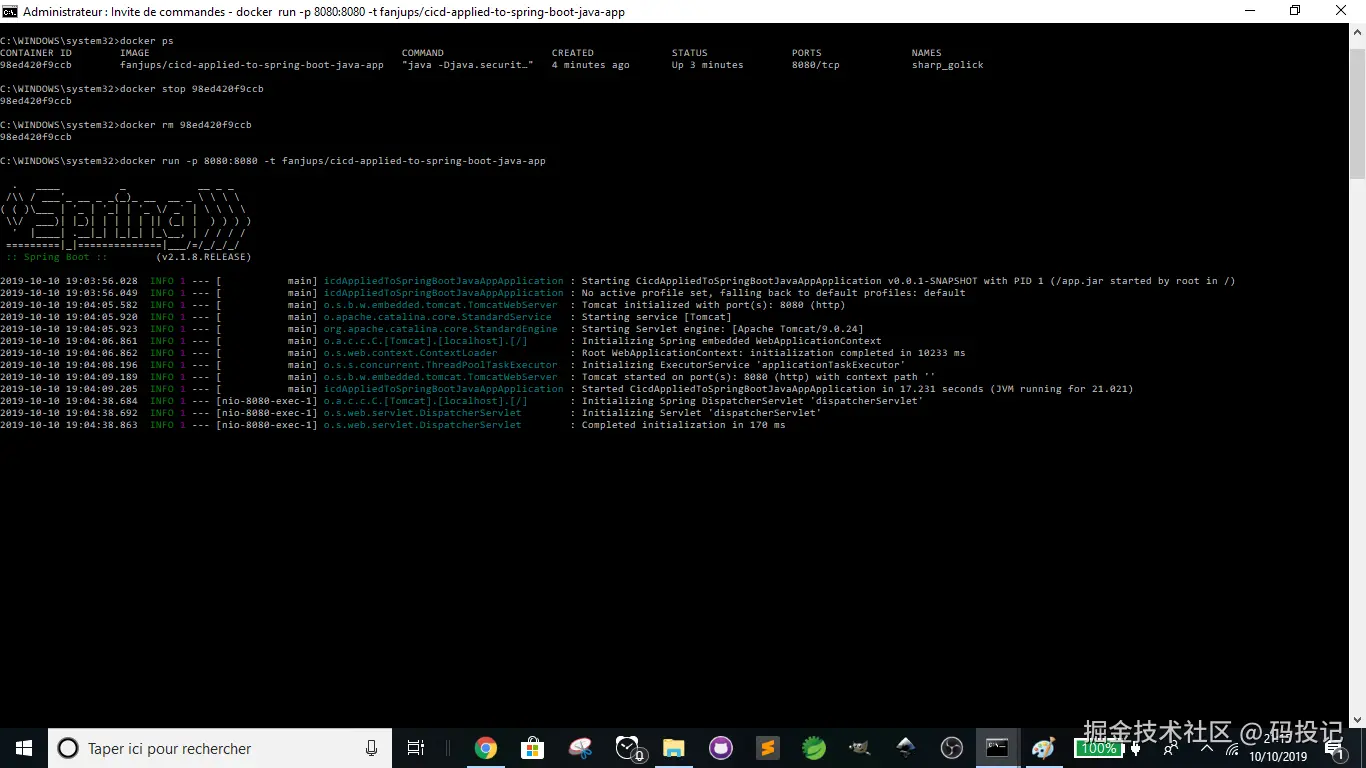The image size is (1366, 768).
Task: Click the '8080/tcp' ports value
Action: click(x=816, y=65)
